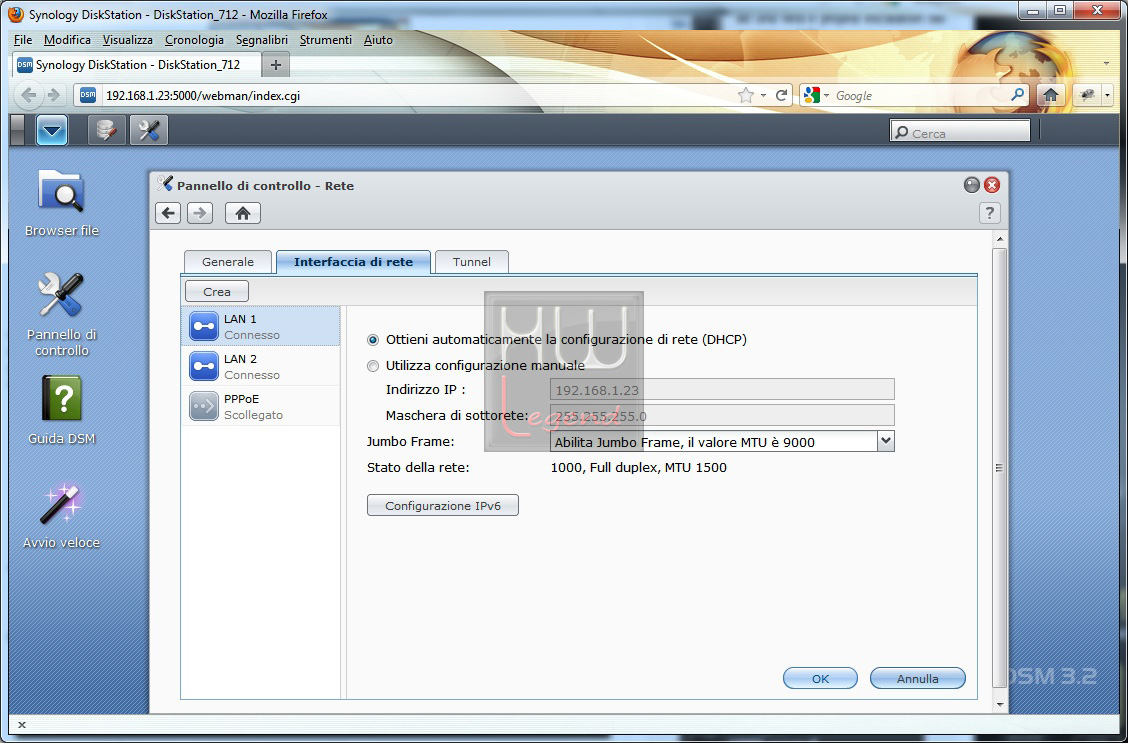This screenshot has width=1128, height=743.
Task: Open the Segnalibri menu
Action: coord(262,40)
